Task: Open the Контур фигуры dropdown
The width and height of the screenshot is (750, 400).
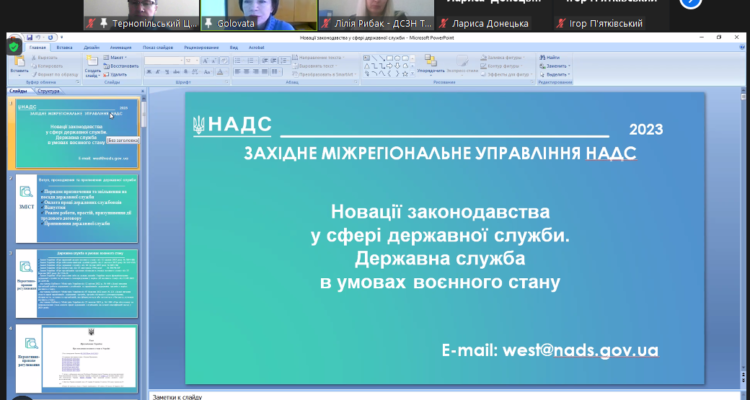Action: 502,66
